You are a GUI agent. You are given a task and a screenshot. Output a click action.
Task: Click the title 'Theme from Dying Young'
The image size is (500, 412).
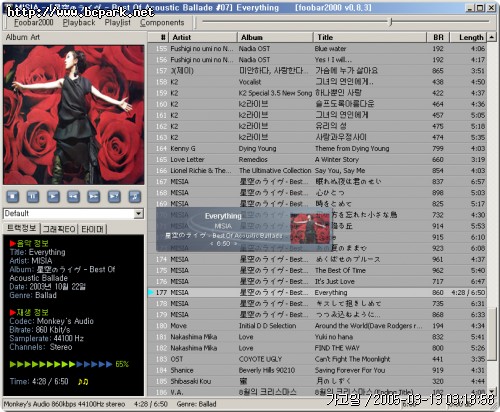click(x=352, y=148)
